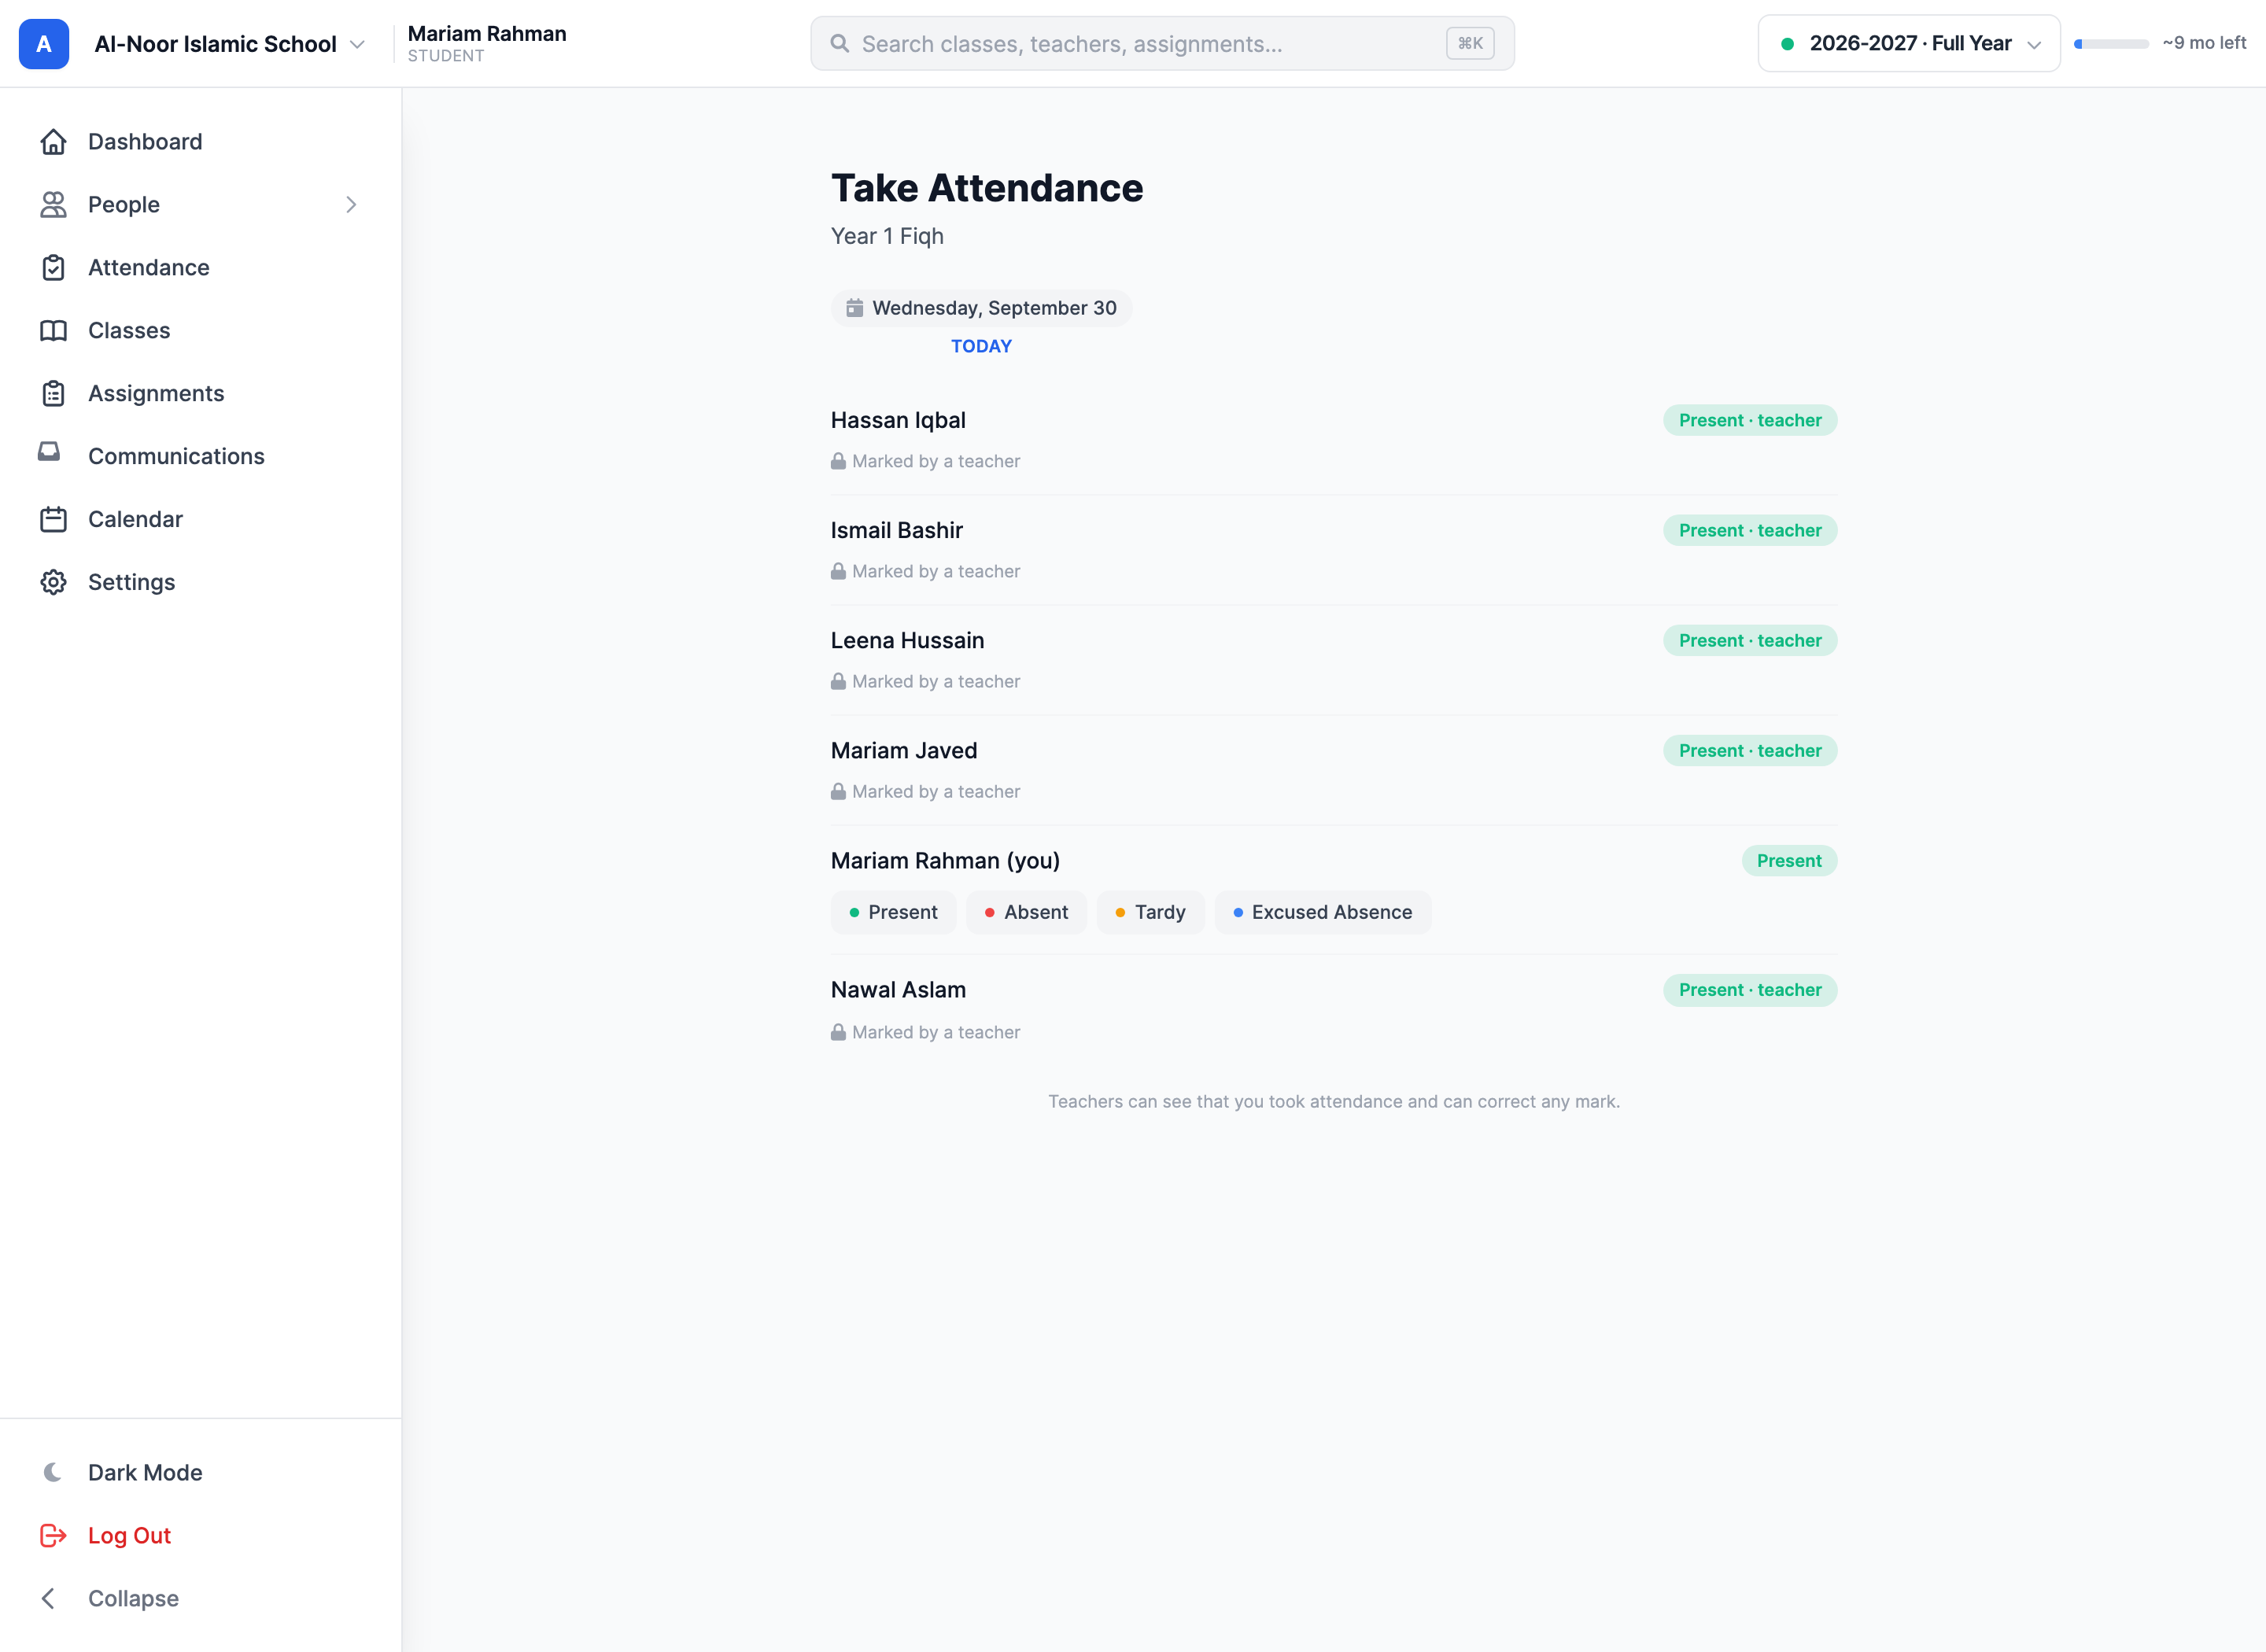Click the Attendance clipboard-check icon
The width and height of the screenshot is (2266, 1652).
pos(53,268)
